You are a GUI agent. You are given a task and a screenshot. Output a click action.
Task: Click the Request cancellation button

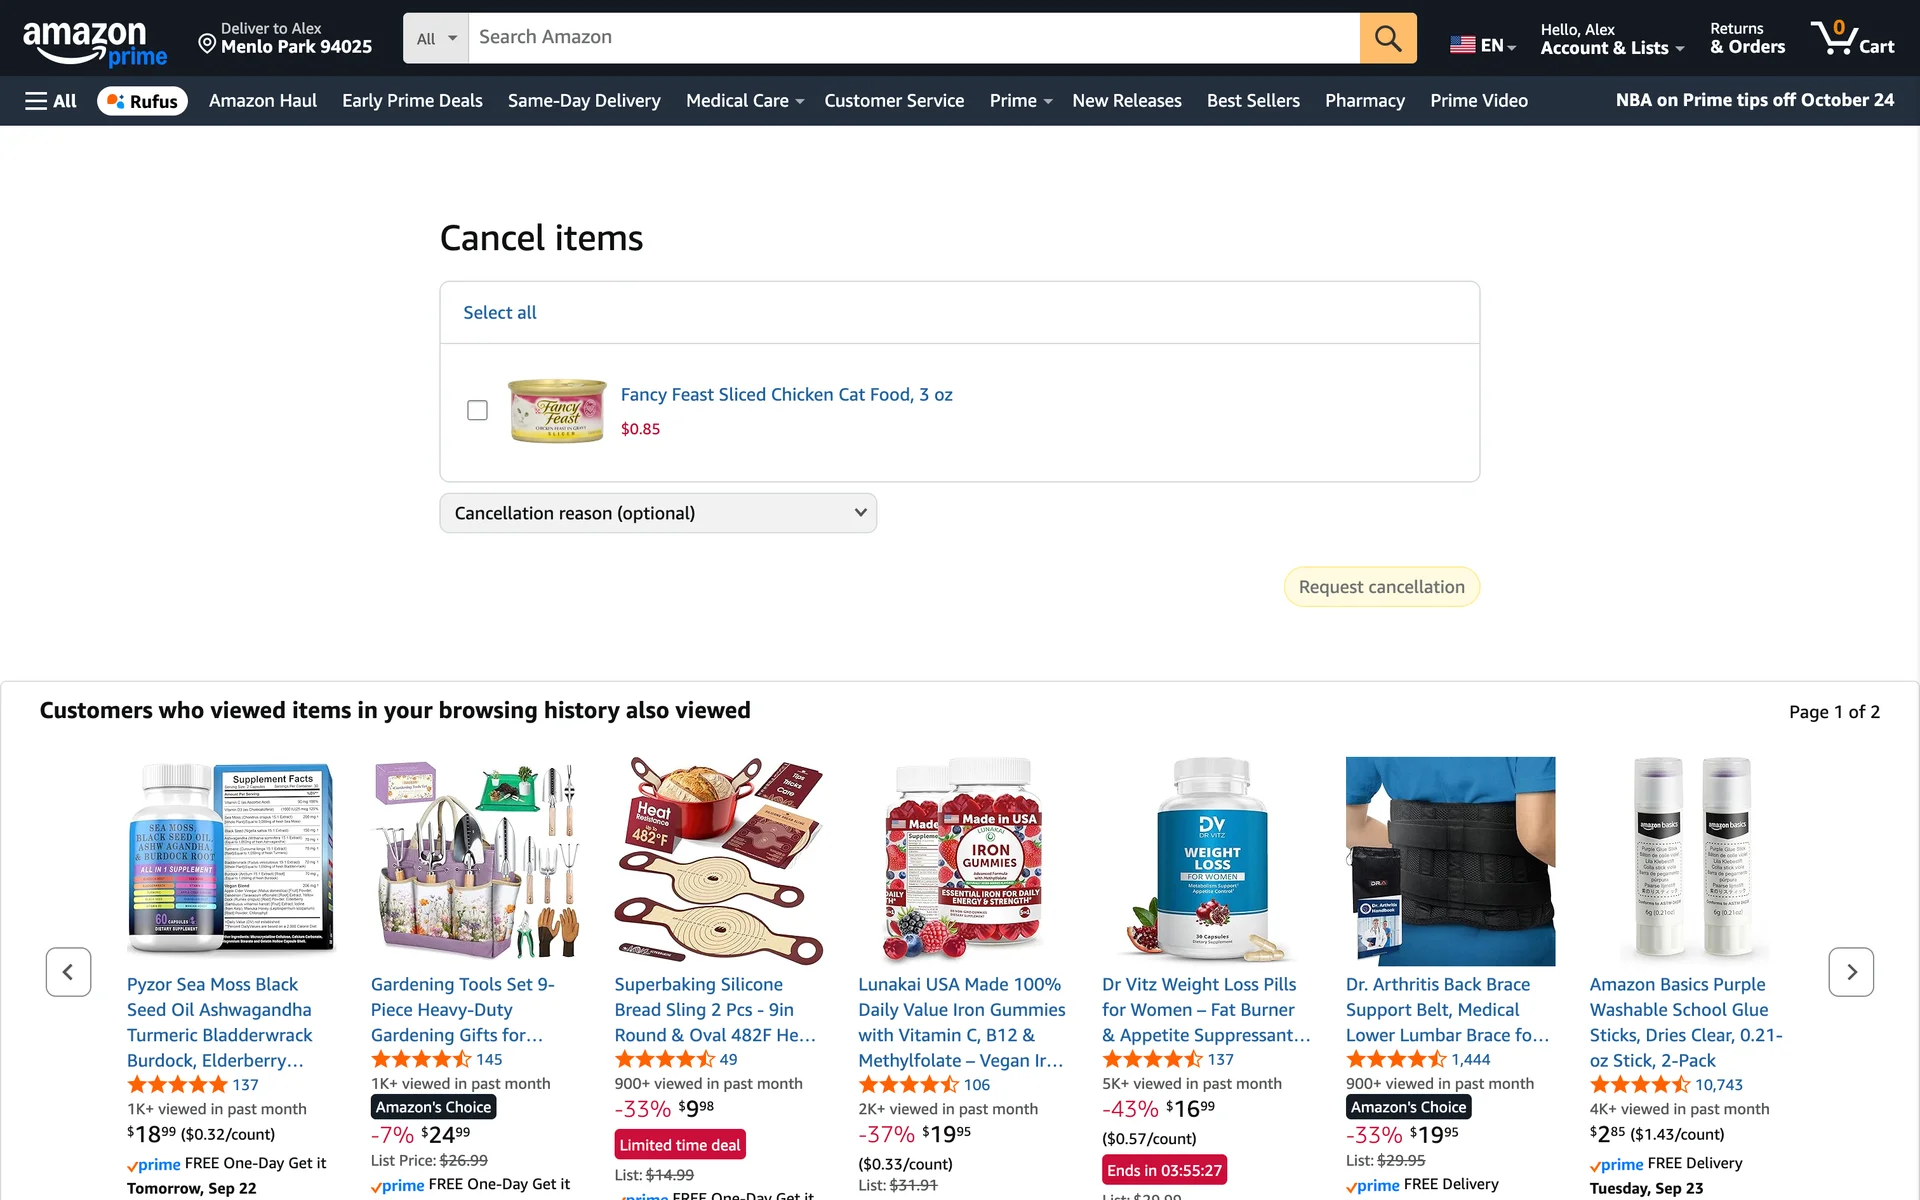[1381, 587]
